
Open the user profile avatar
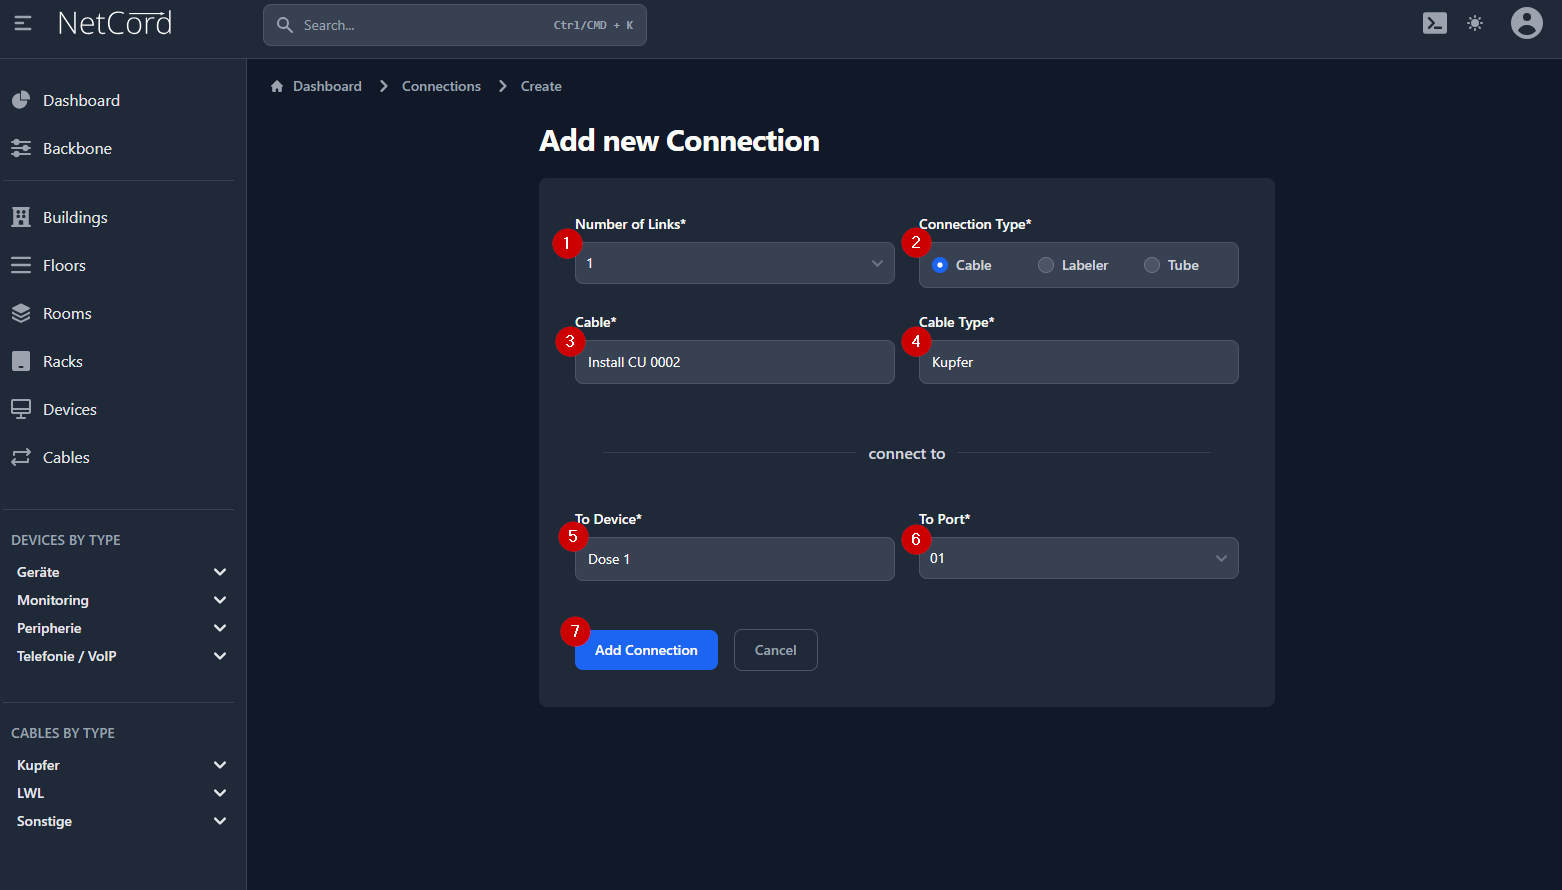(x=1526, y=23)
